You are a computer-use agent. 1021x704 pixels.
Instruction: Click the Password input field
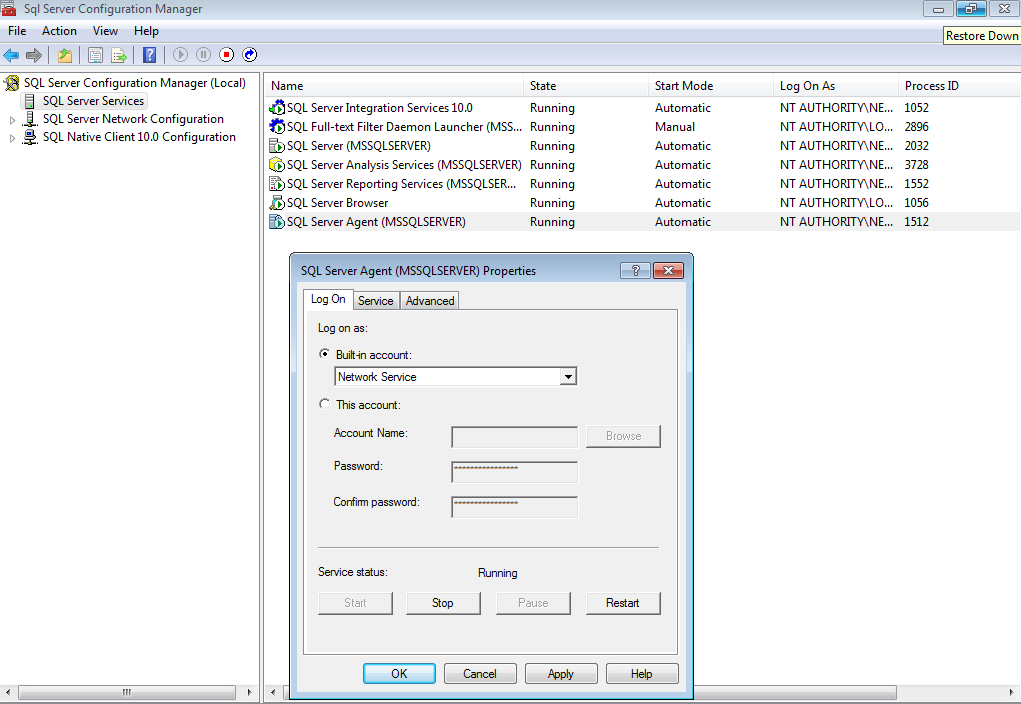pos(514,472)
